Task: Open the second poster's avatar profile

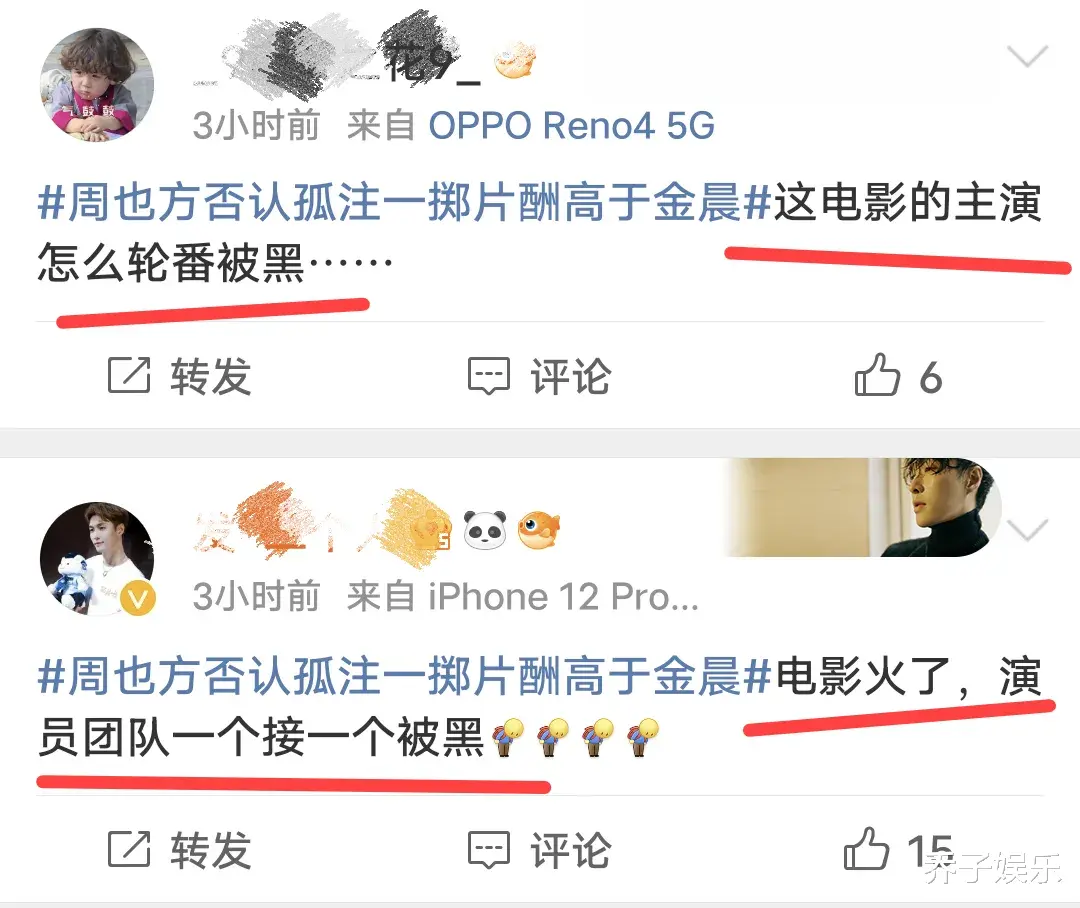Action: coord(96,558)
